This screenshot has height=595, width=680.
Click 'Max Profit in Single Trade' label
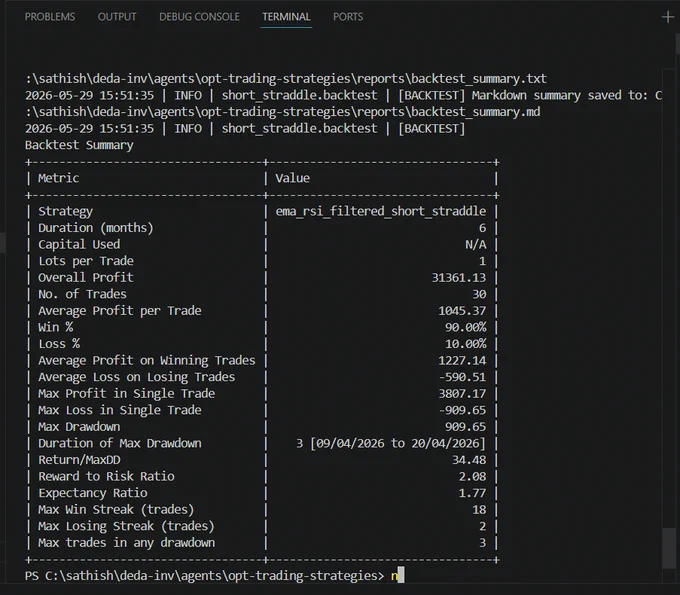[x=127, y=394]
